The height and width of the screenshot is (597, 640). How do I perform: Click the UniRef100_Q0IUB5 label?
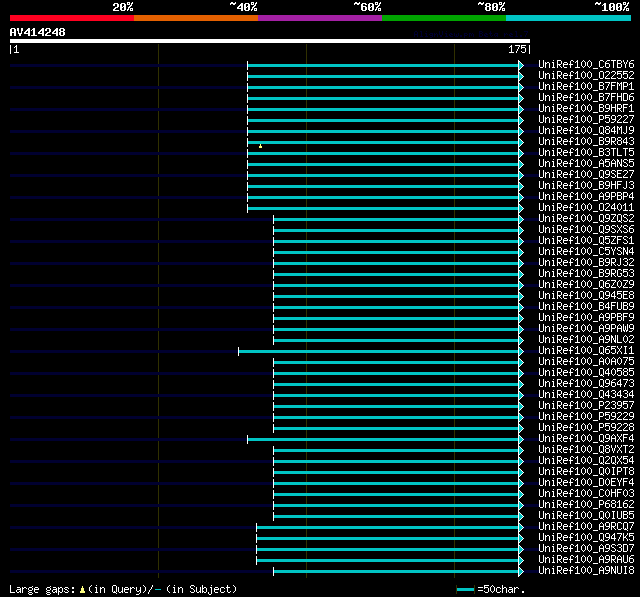586,516
